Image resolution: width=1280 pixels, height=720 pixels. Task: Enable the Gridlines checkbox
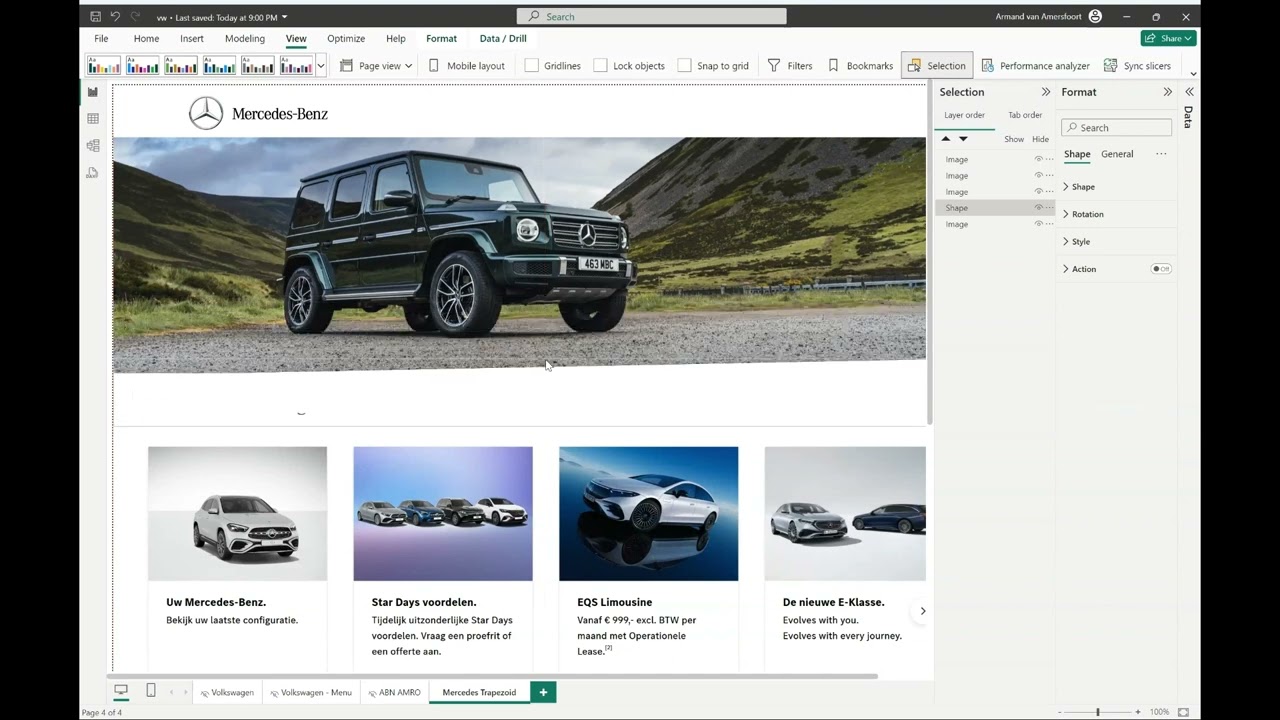[x=532, y=66]
